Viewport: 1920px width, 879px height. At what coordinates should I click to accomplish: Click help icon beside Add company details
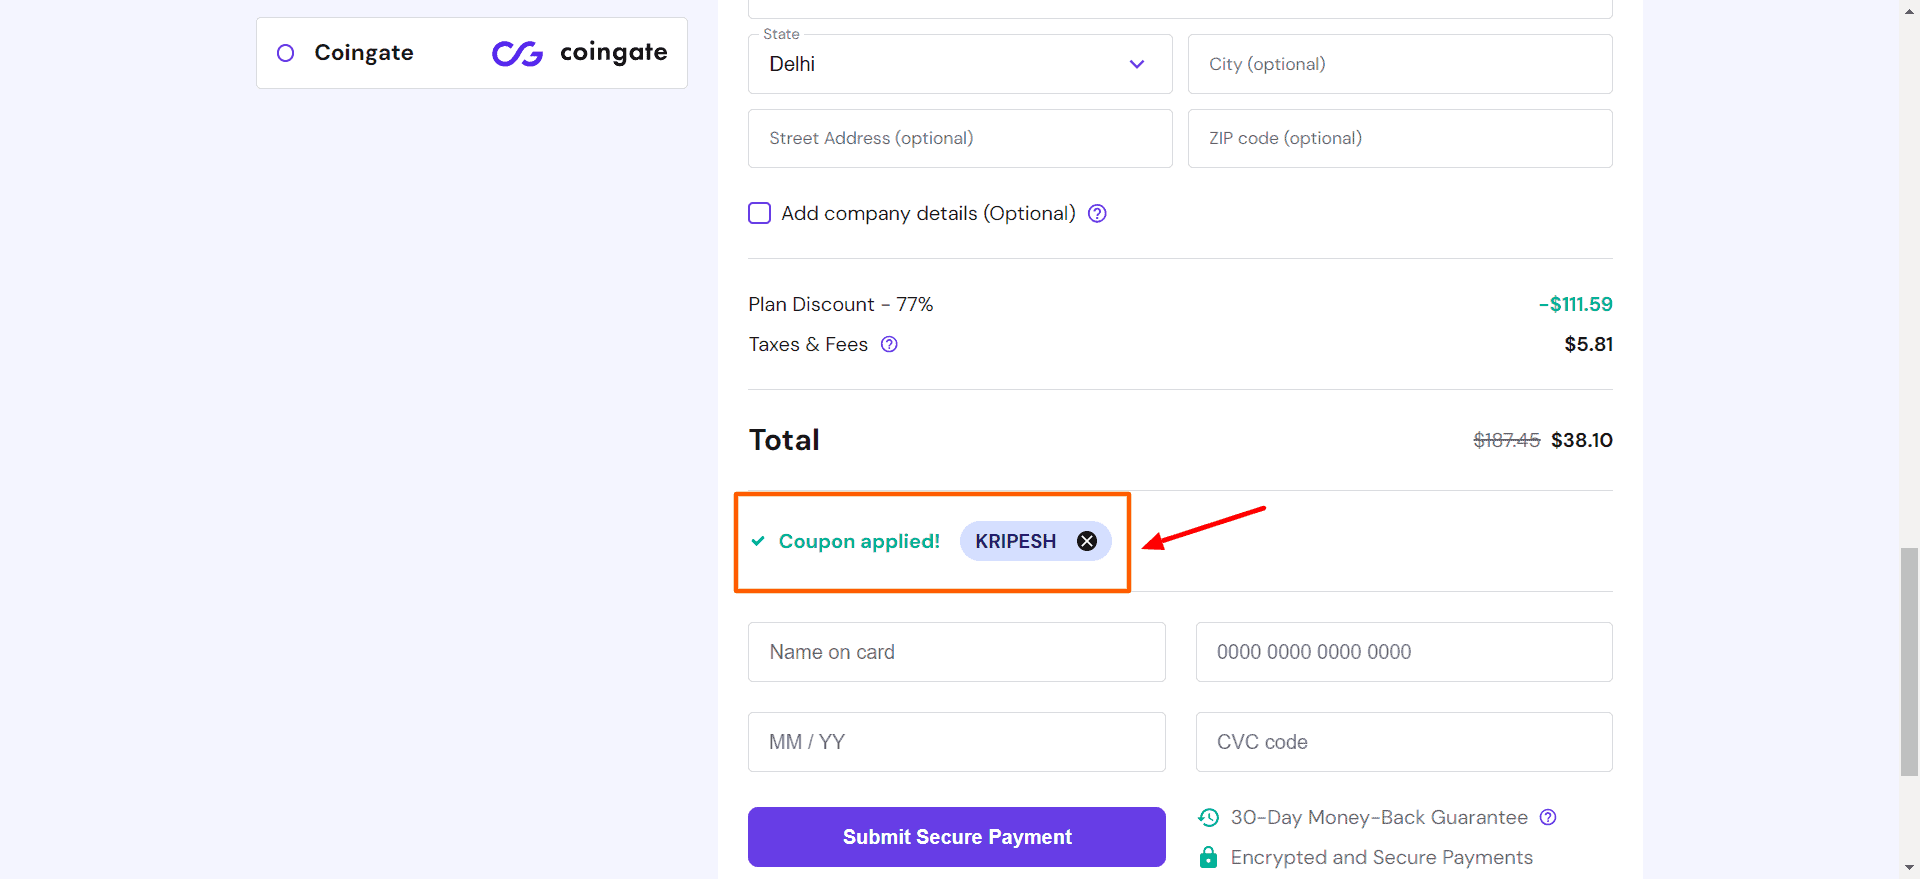[x=1097, y=213]
